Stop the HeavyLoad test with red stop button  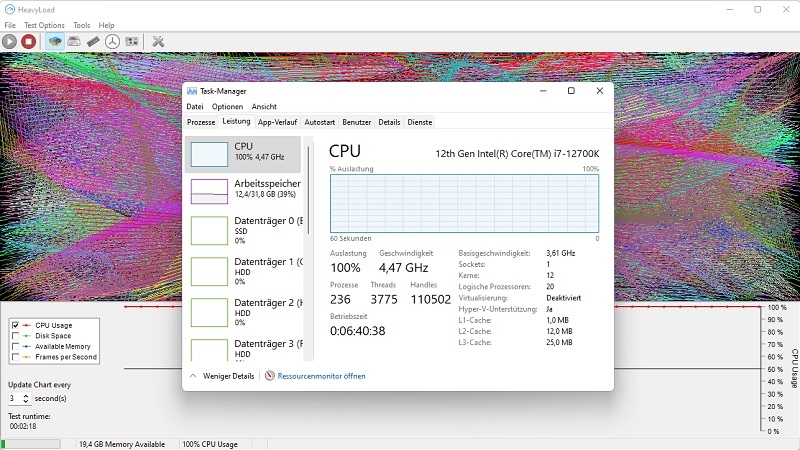(x=29, y=41)
